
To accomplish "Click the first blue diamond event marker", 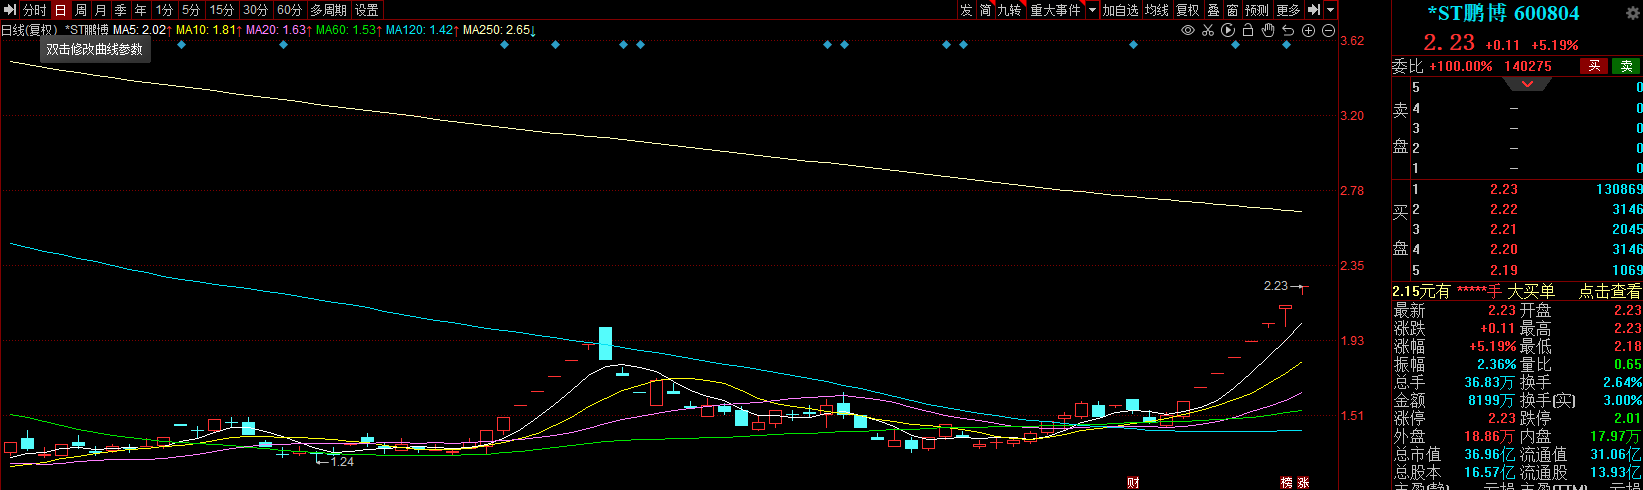I will [181, 45].
